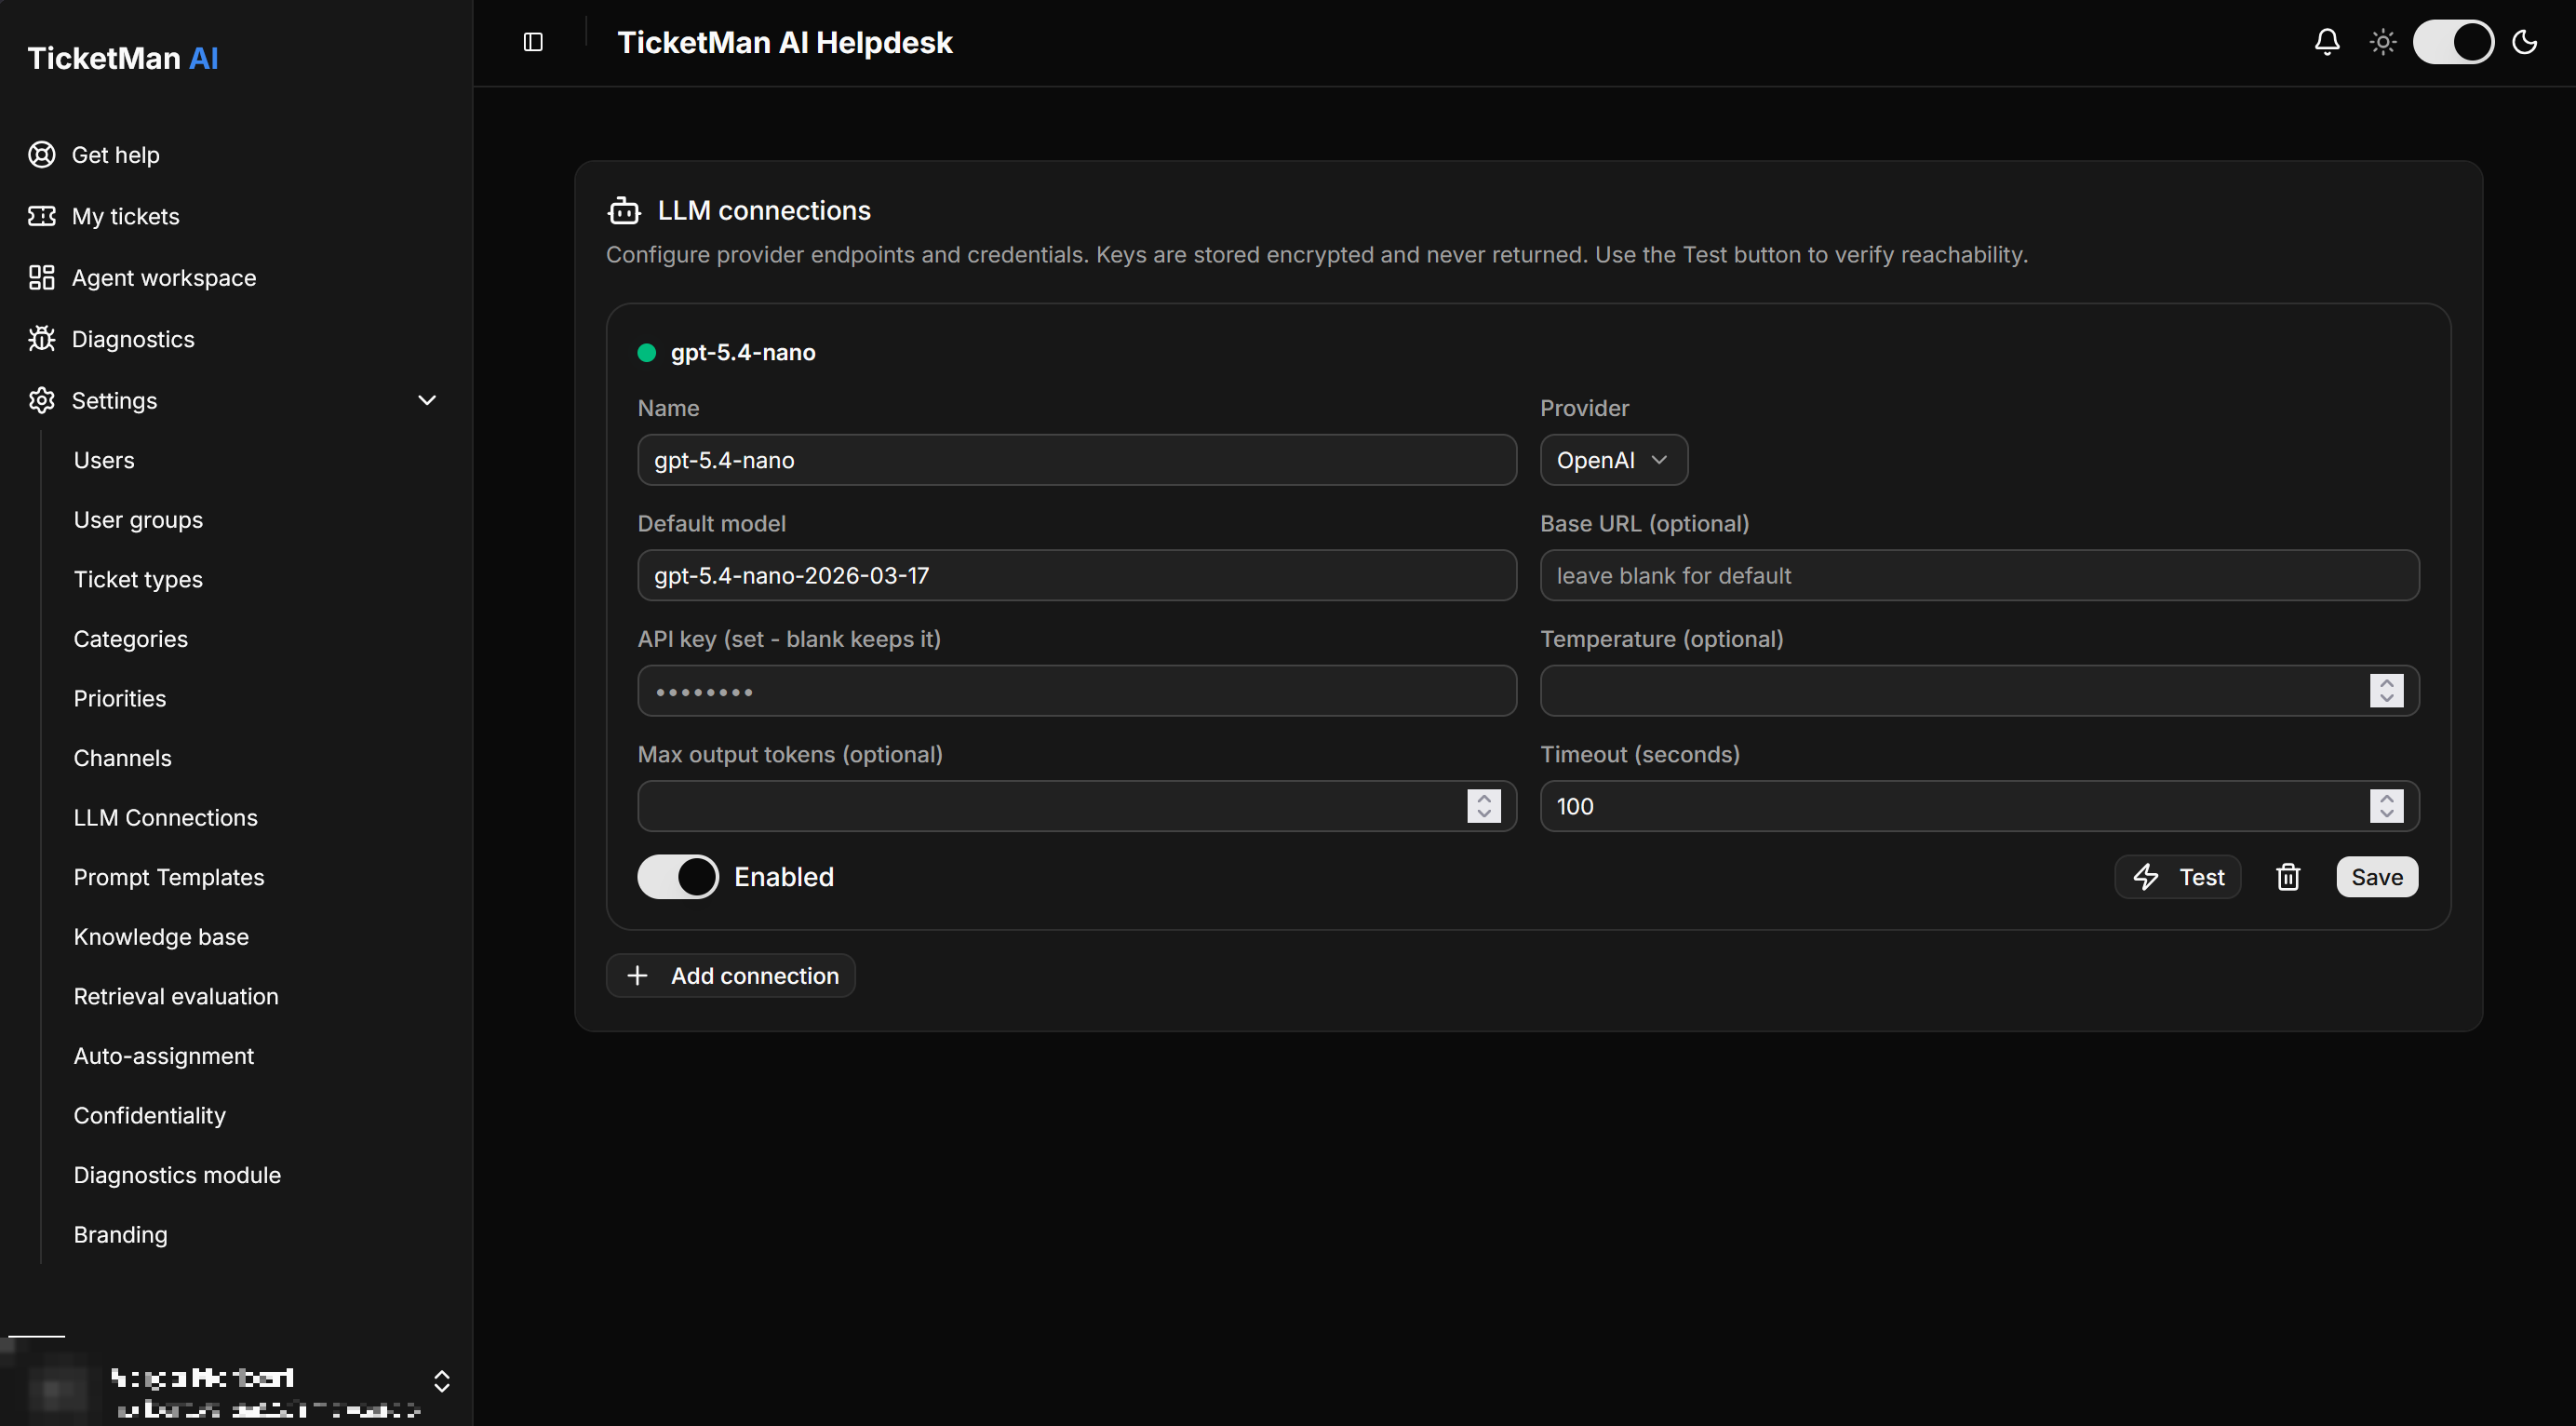Toggle the sidebar panel icon

[533, 42]
